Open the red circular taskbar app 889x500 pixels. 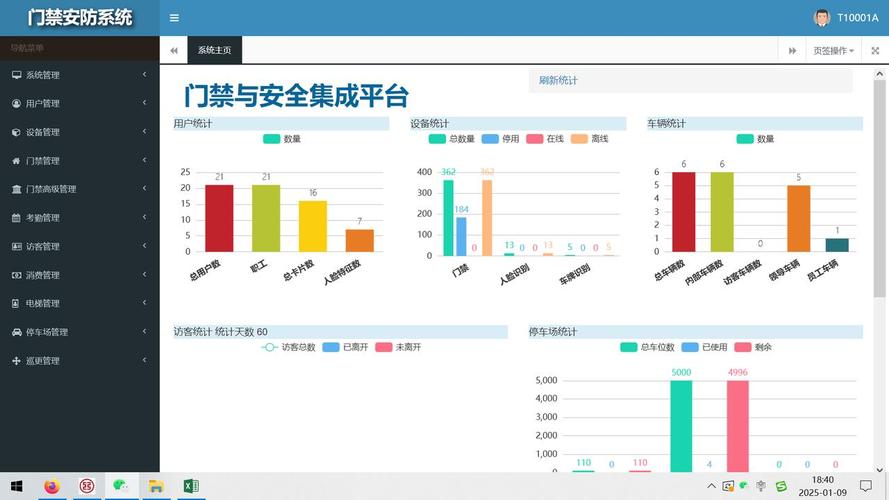87,486
